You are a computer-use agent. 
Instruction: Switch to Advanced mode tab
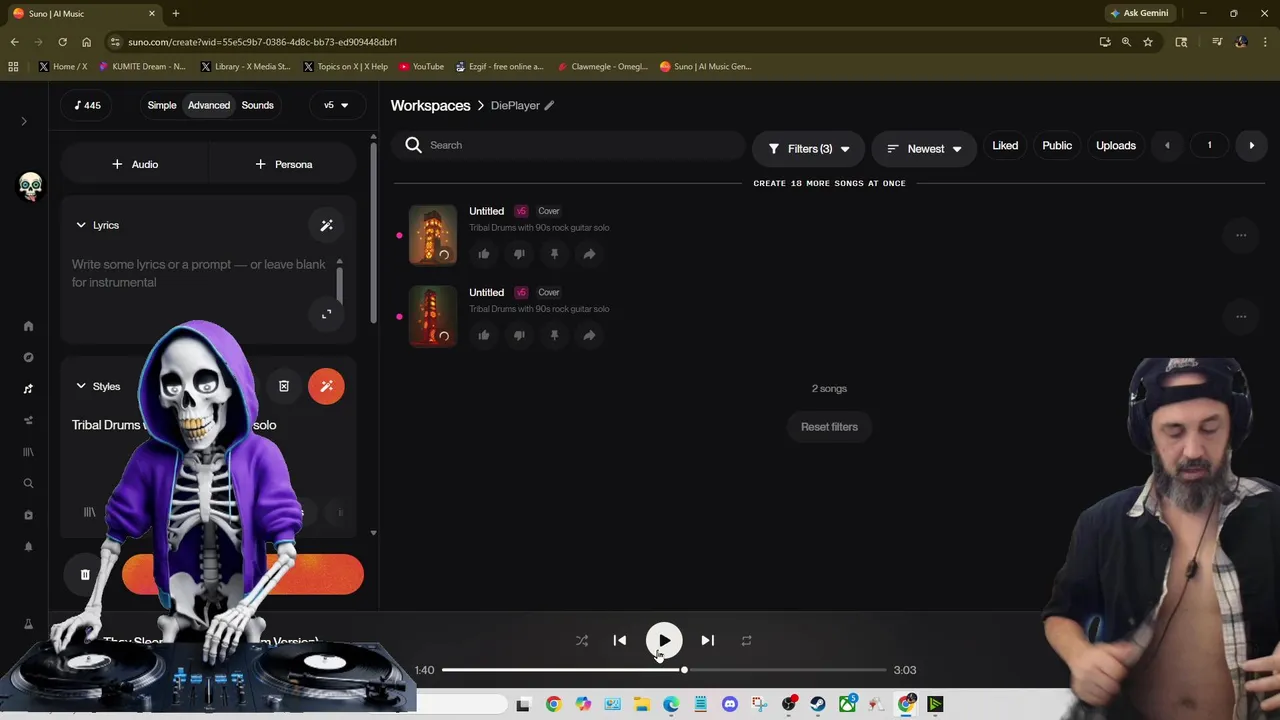(209, 105)
